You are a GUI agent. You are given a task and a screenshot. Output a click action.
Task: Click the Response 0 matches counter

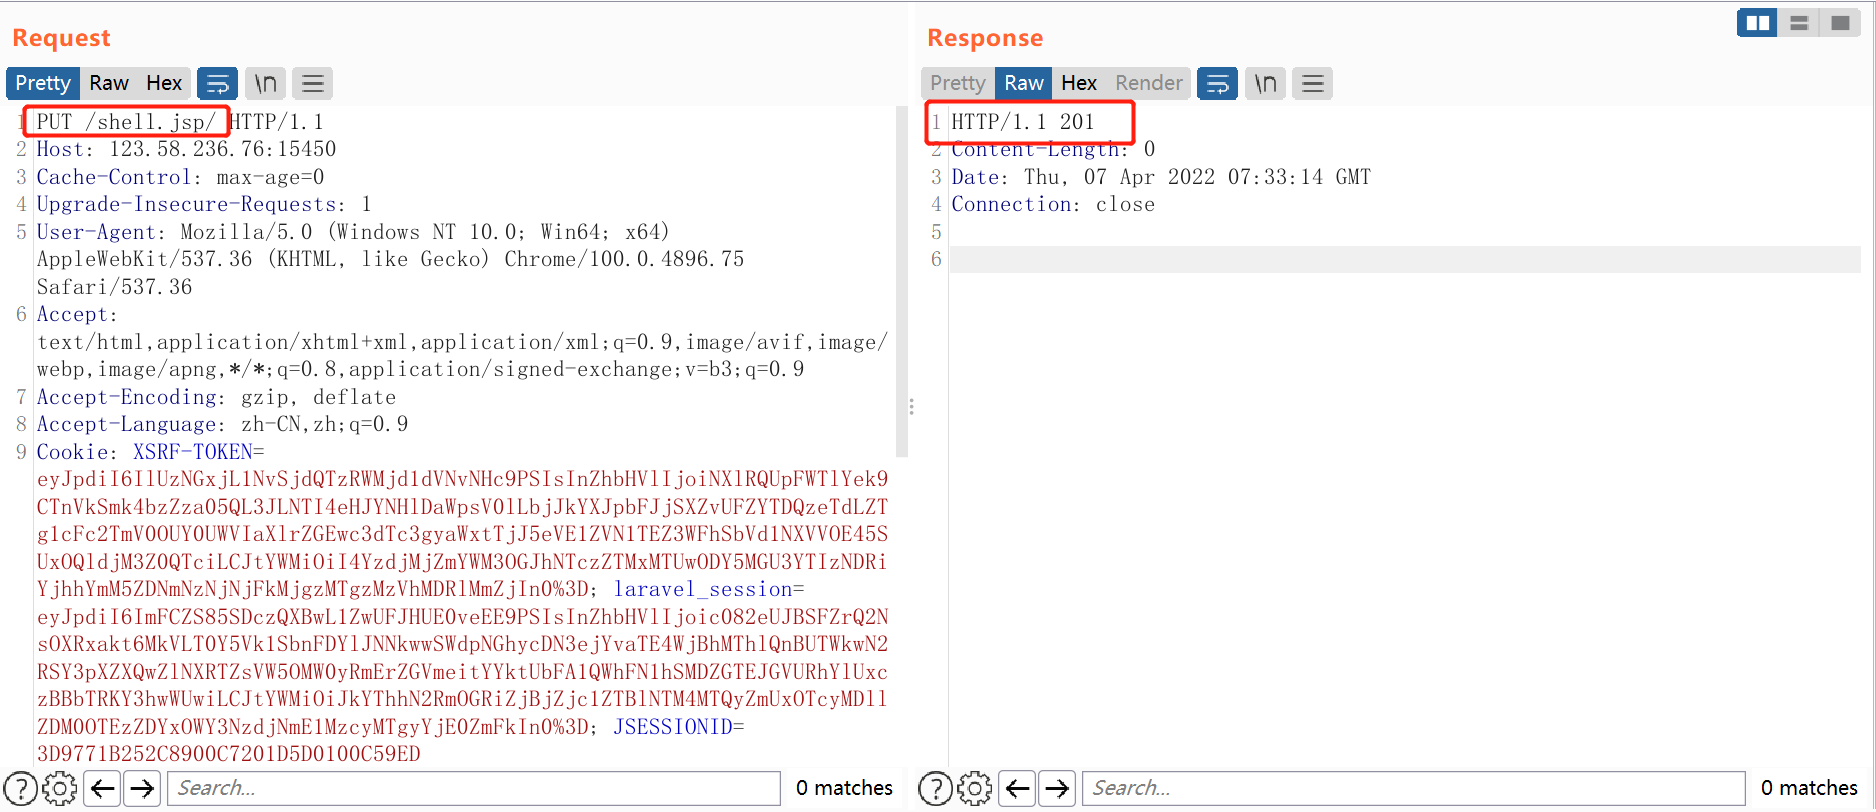click(x=1809, y=788)
